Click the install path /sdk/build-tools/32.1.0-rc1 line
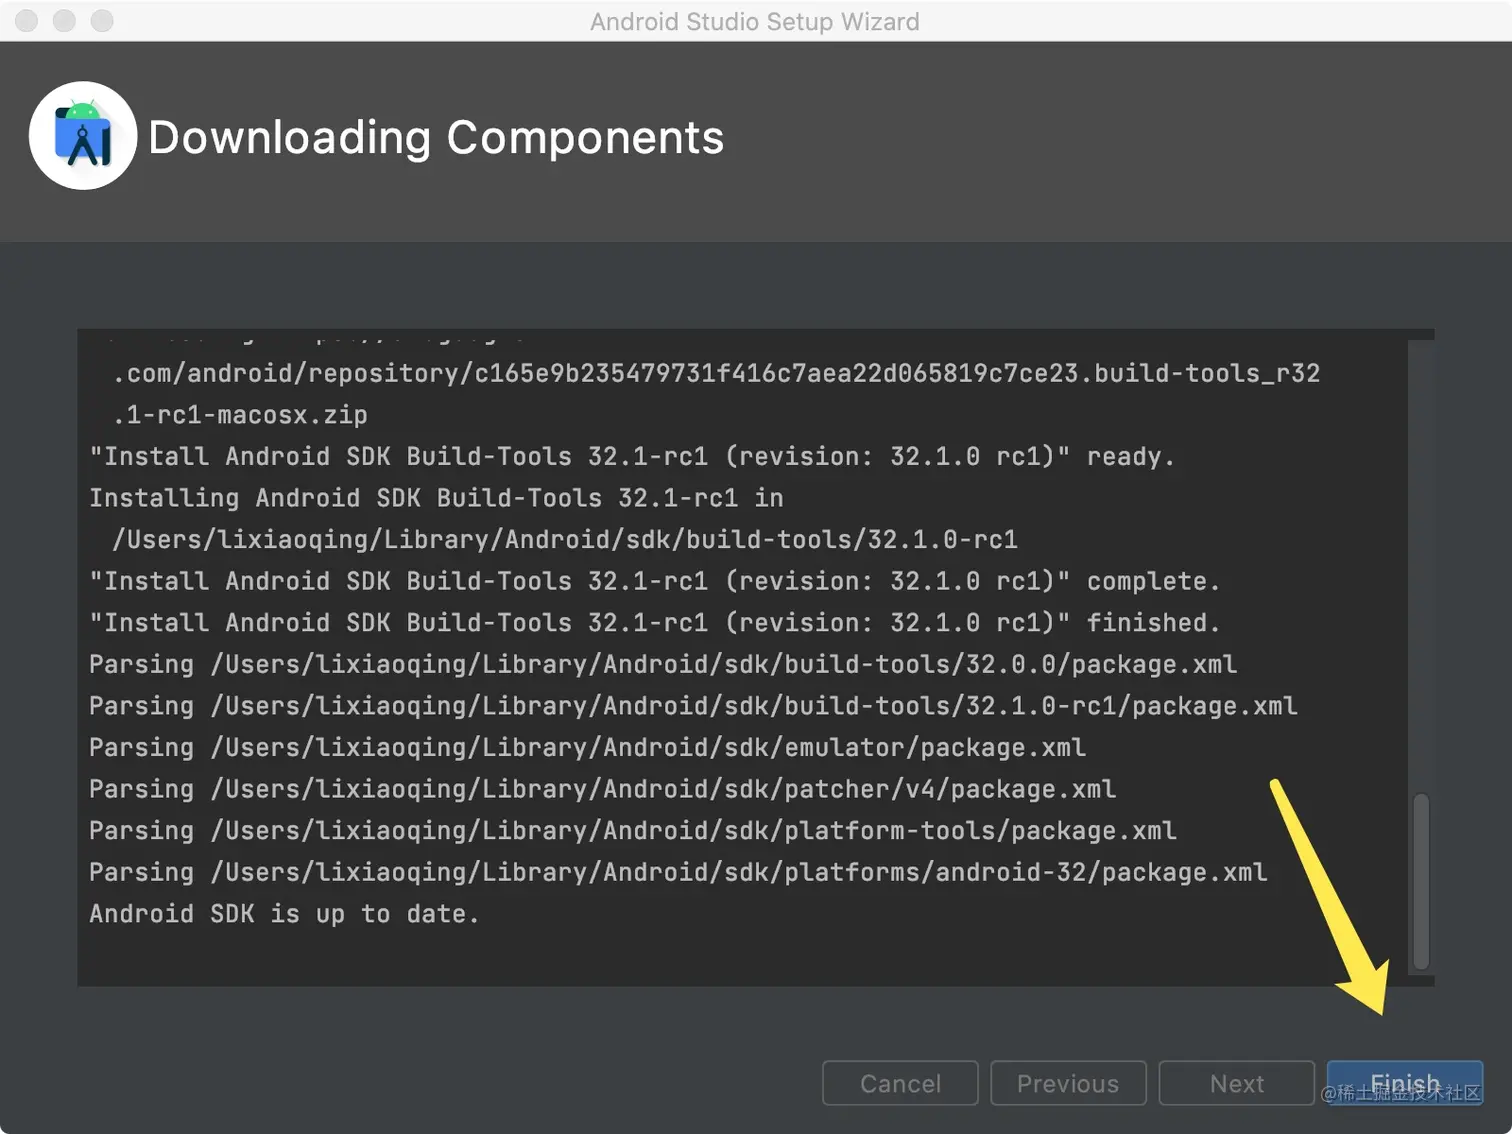Viewport: 1512px width, 1134px height. (x=565, y=540)
